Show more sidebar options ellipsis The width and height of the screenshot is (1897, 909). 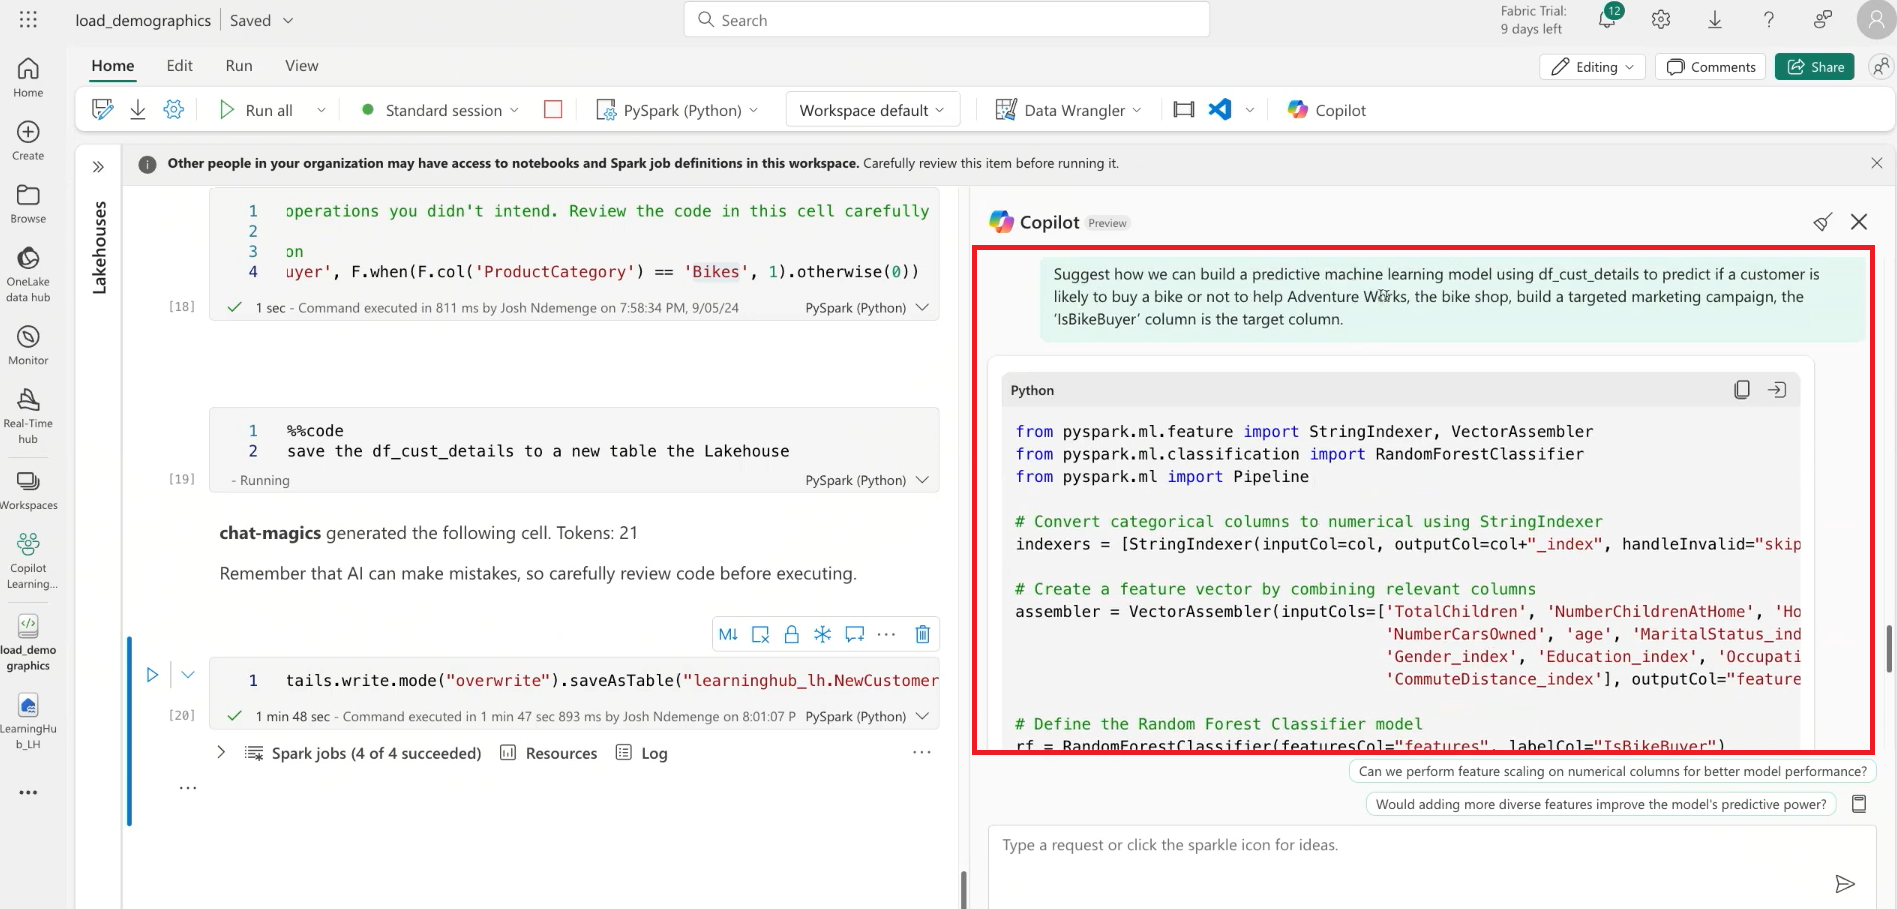coord(28,792)
